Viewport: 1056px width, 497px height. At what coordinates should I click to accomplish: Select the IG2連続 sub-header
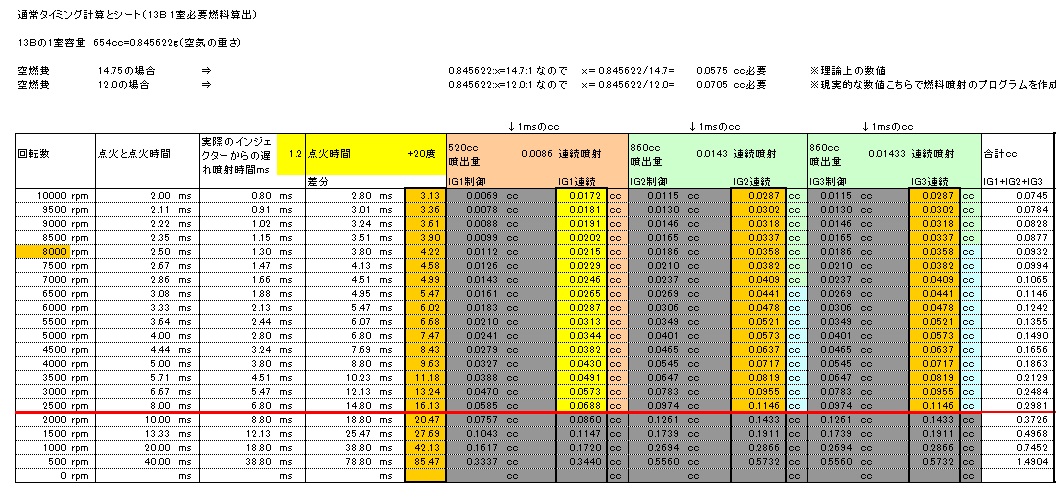[751, 182]
